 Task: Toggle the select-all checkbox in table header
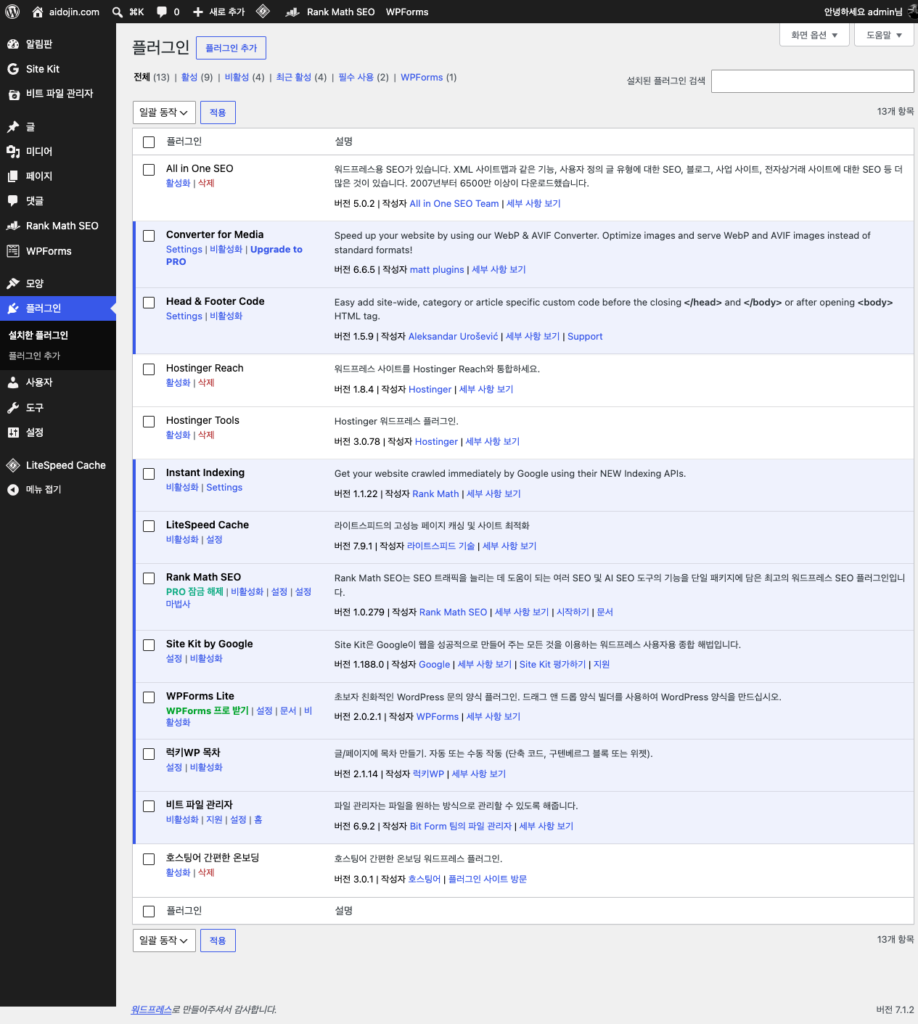(149, 142)
